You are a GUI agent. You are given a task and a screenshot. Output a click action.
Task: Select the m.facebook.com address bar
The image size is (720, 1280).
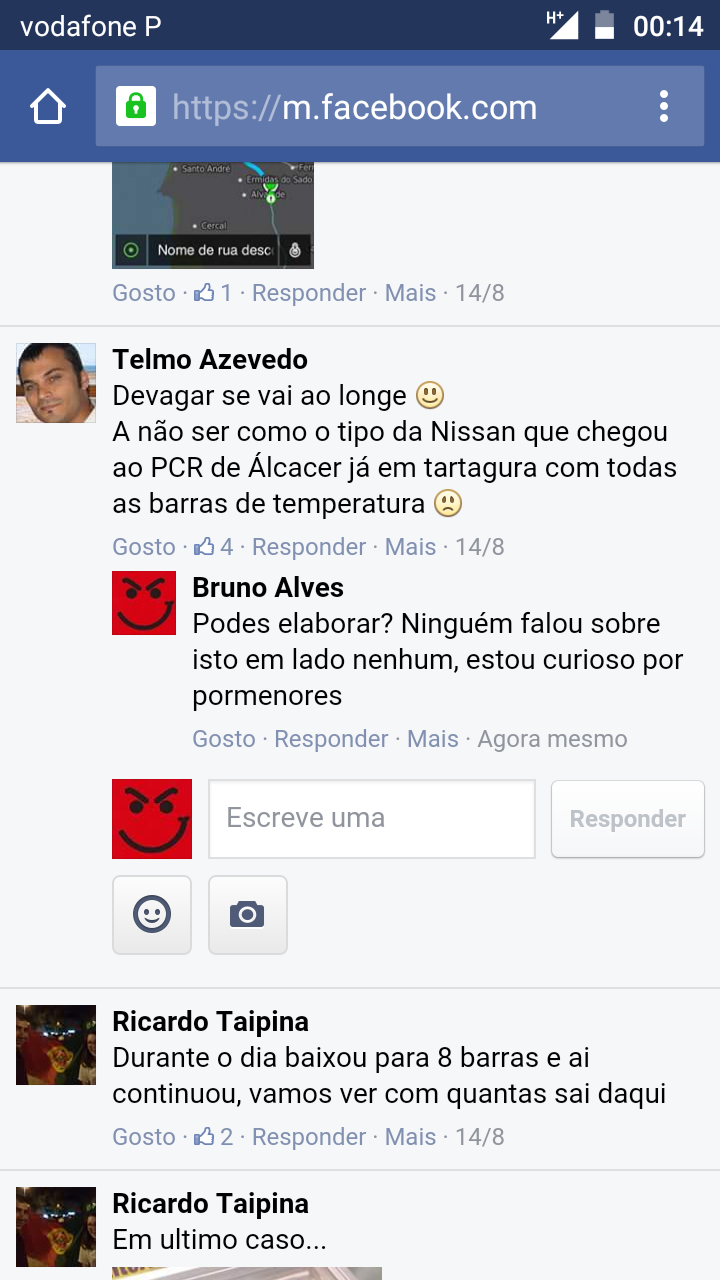tap(400, 107)
